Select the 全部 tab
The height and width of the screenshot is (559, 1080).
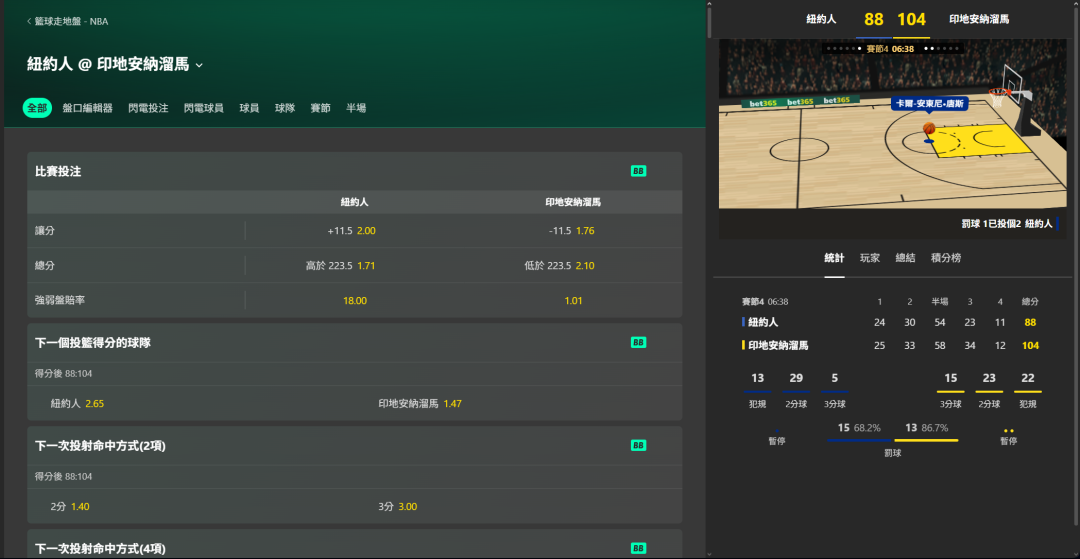click(37, 108)
